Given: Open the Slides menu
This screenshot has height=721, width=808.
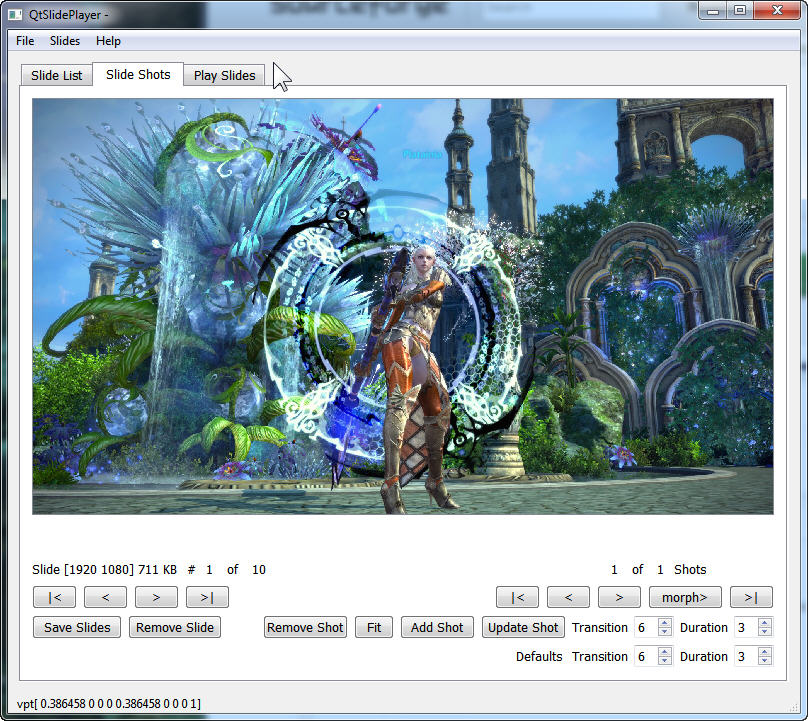Looking at the screenshot, I should [65, 41].
